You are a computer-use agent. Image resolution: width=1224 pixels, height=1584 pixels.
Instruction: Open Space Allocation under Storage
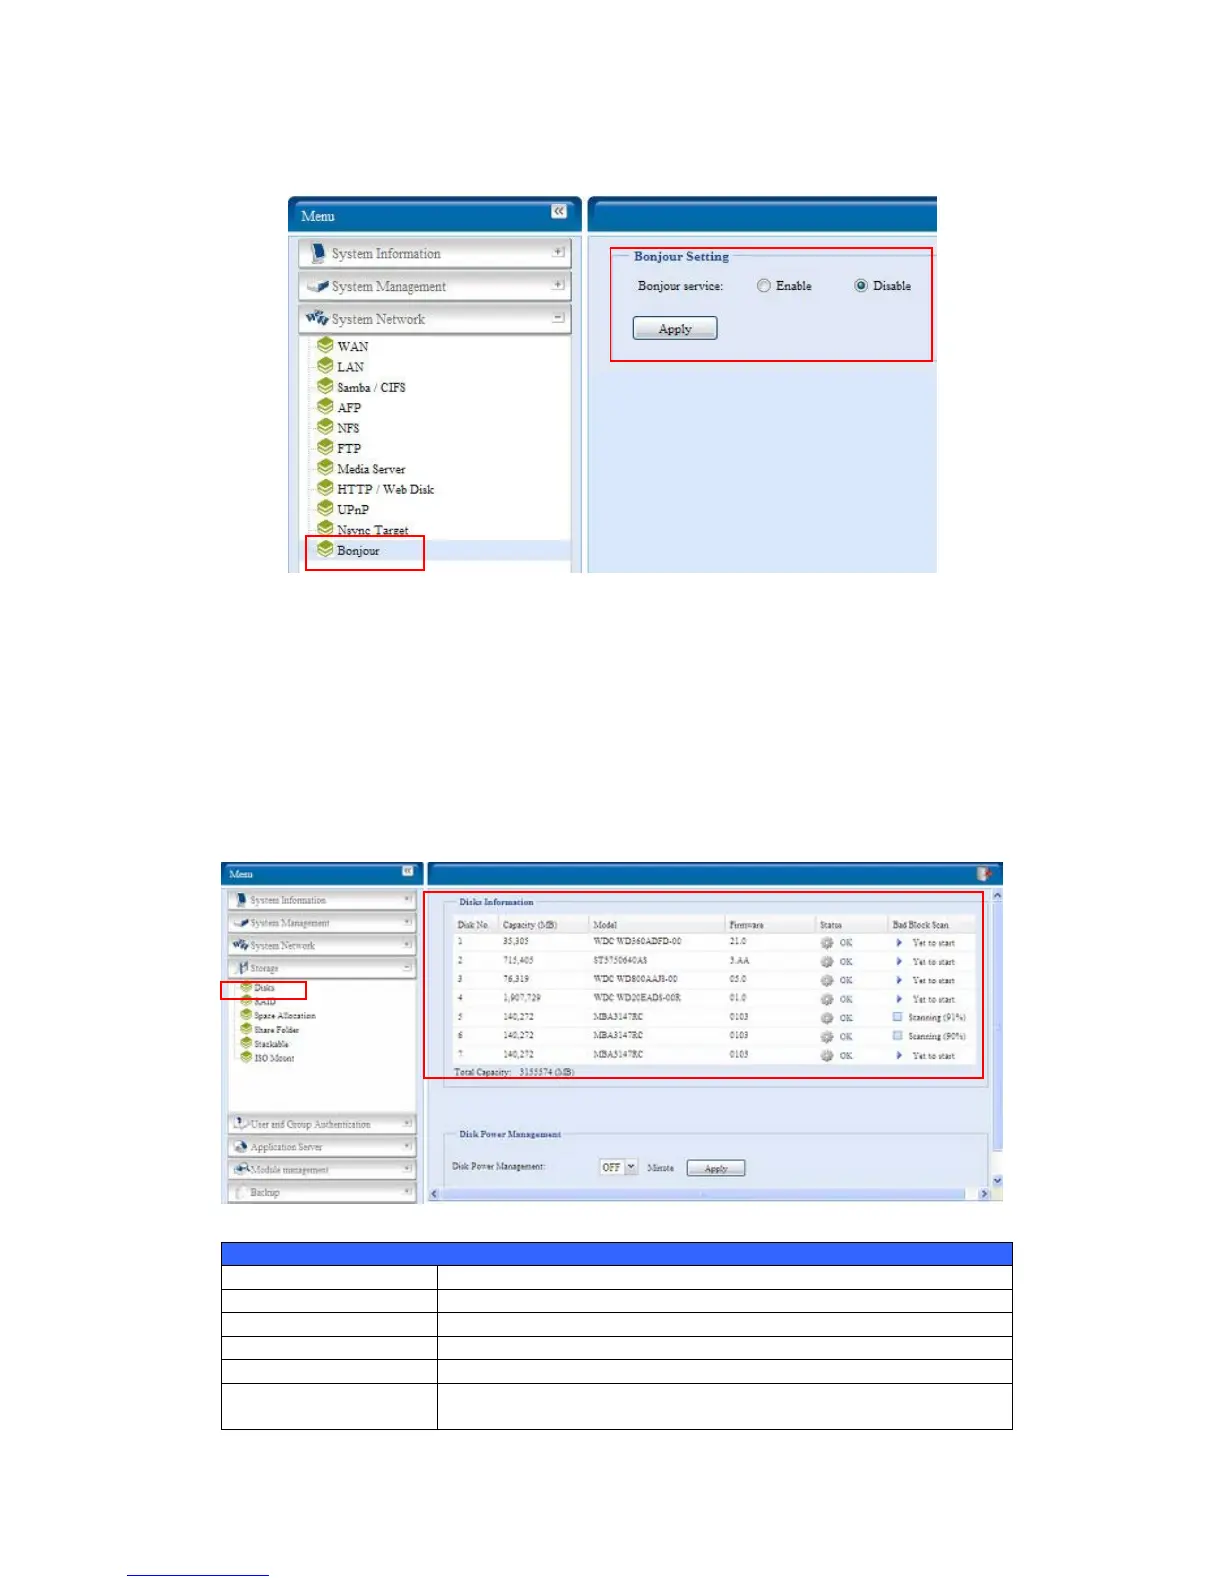tap(284, 1015)
